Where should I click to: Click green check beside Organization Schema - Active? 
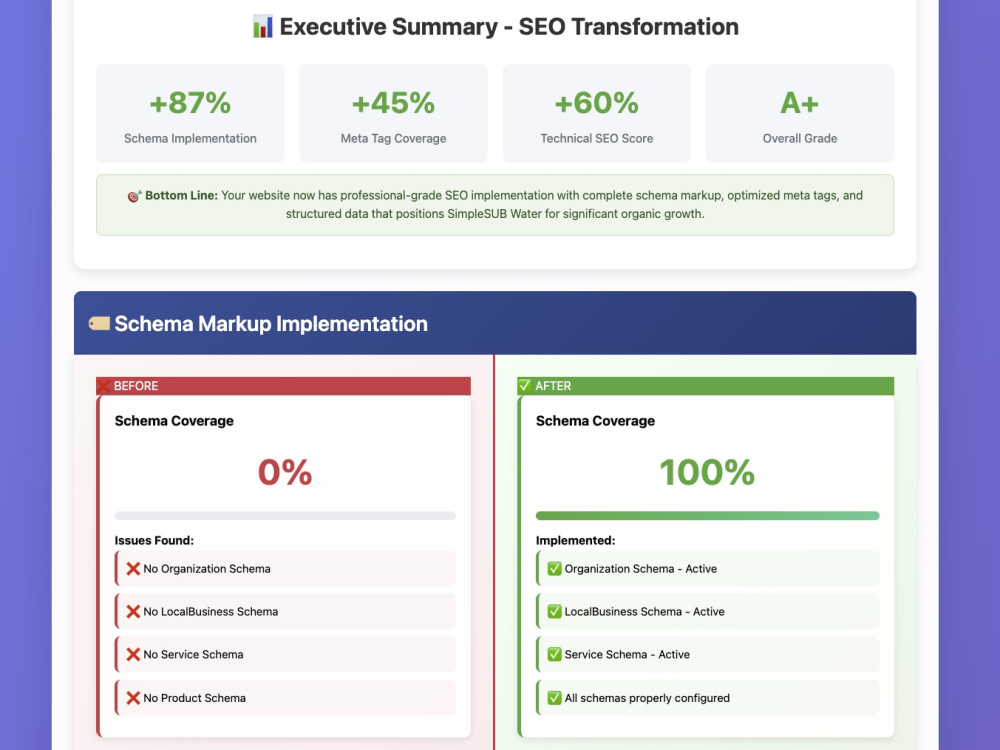point(554,569)
